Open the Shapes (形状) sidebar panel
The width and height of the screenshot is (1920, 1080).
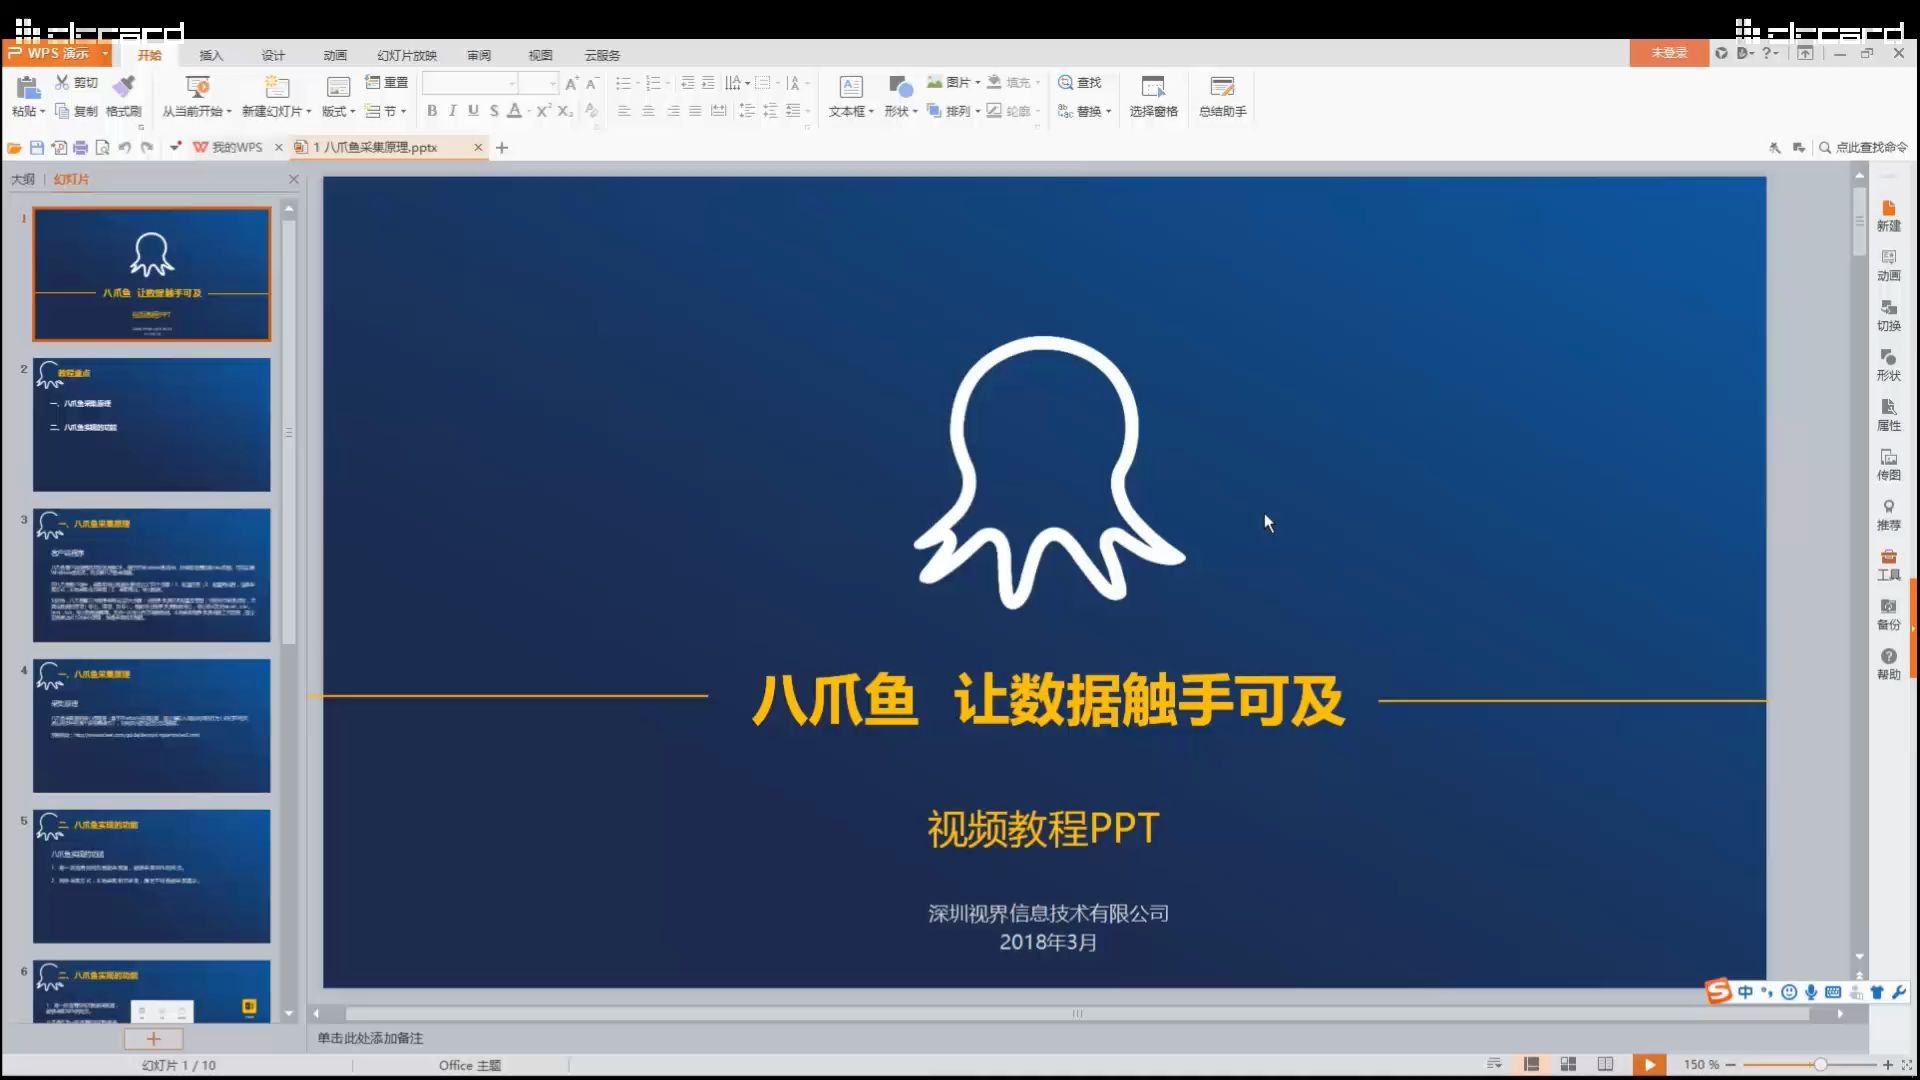(1888, 366)
